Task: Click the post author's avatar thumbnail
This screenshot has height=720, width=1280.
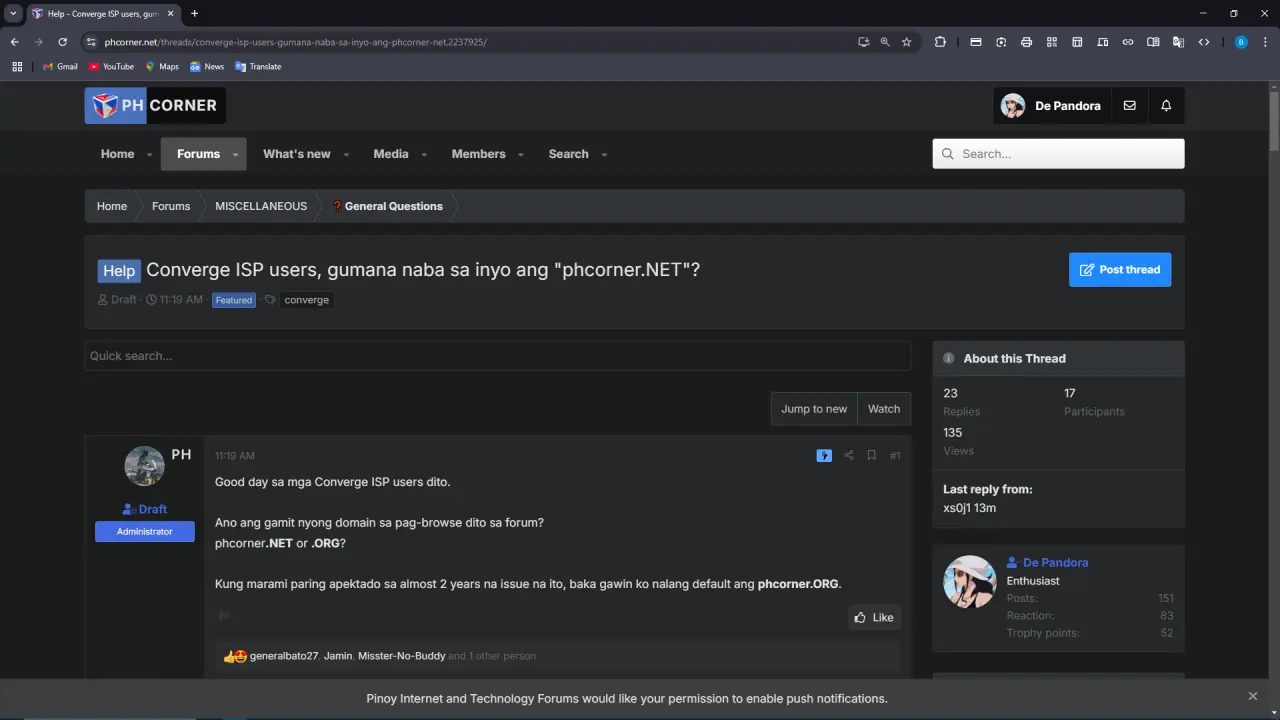Action: pos(145,466)
